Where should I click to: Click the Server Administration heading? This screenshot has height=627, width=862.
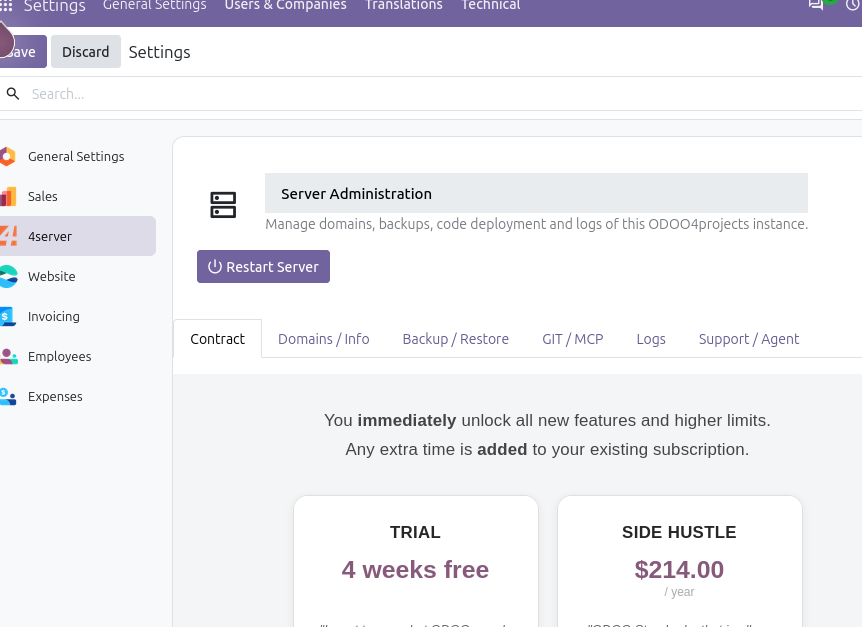(x=356, y=193)
